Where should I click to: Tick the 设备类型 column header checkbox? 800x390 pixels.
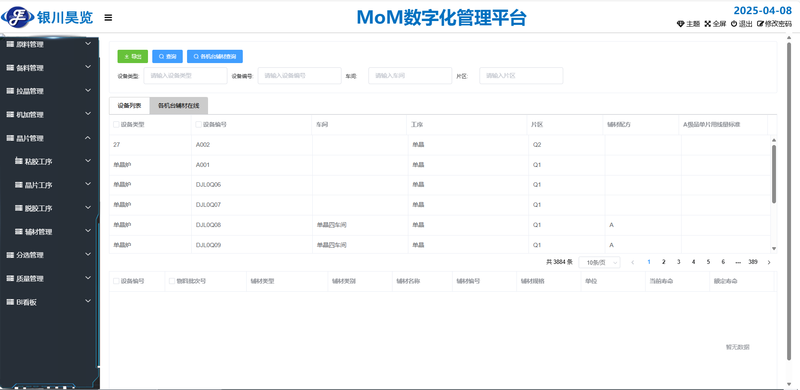(x=116, y=124)
